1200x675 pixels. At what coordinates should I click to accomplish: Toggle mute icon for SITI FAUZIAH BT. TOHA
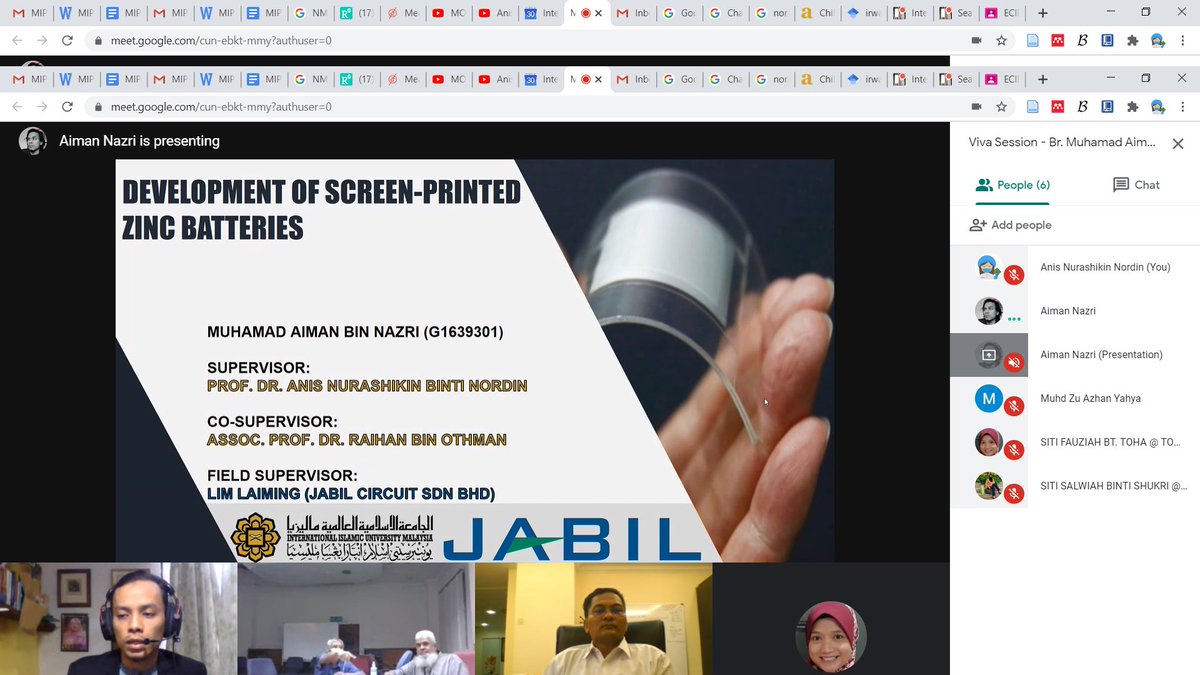(x=1014, y=450)
